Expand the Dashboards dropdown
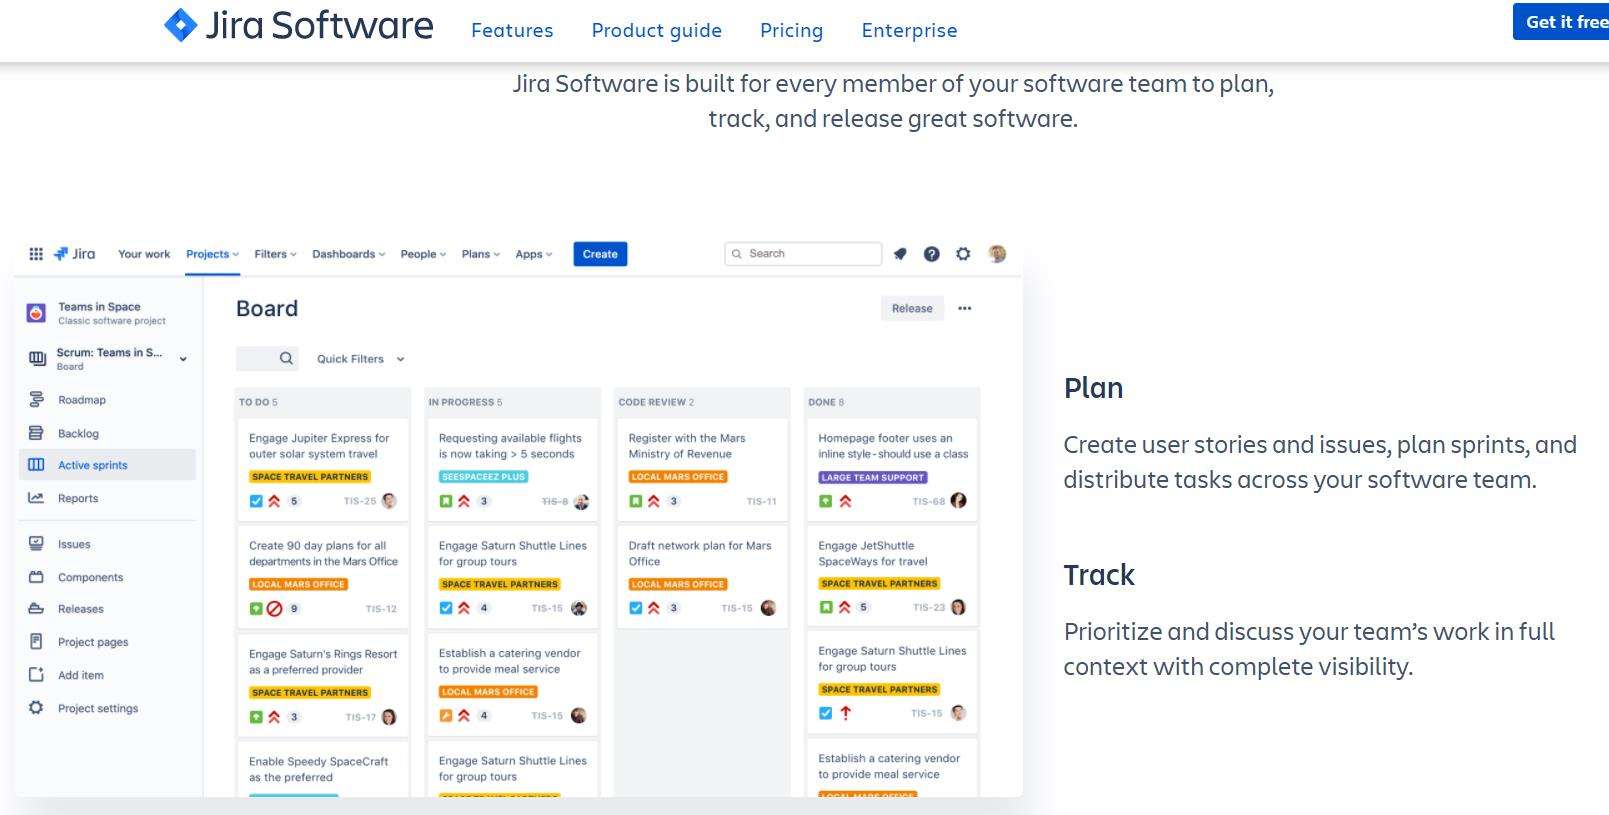 348,254
